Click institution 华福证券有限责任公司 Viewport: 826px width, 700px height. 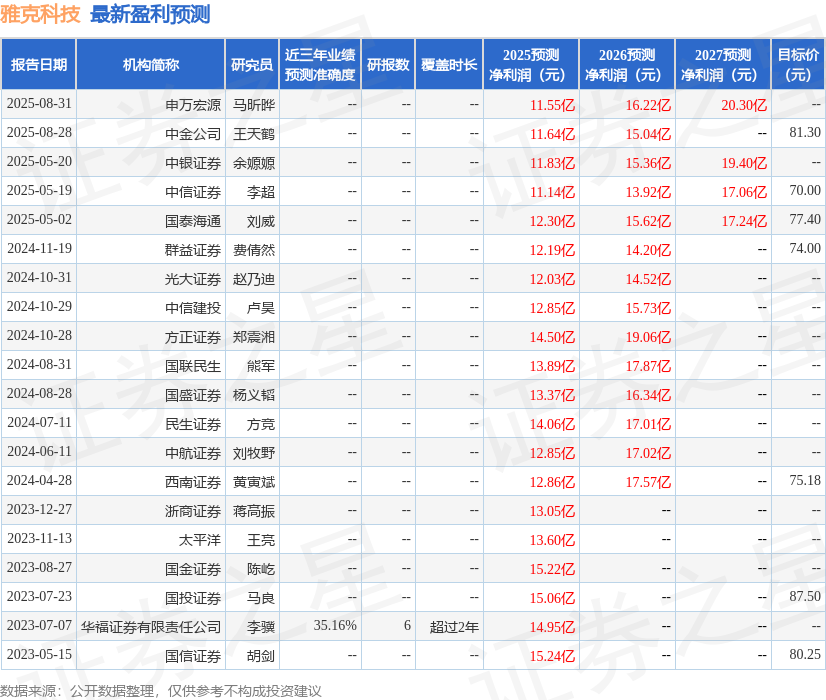[x=151, y=626]
